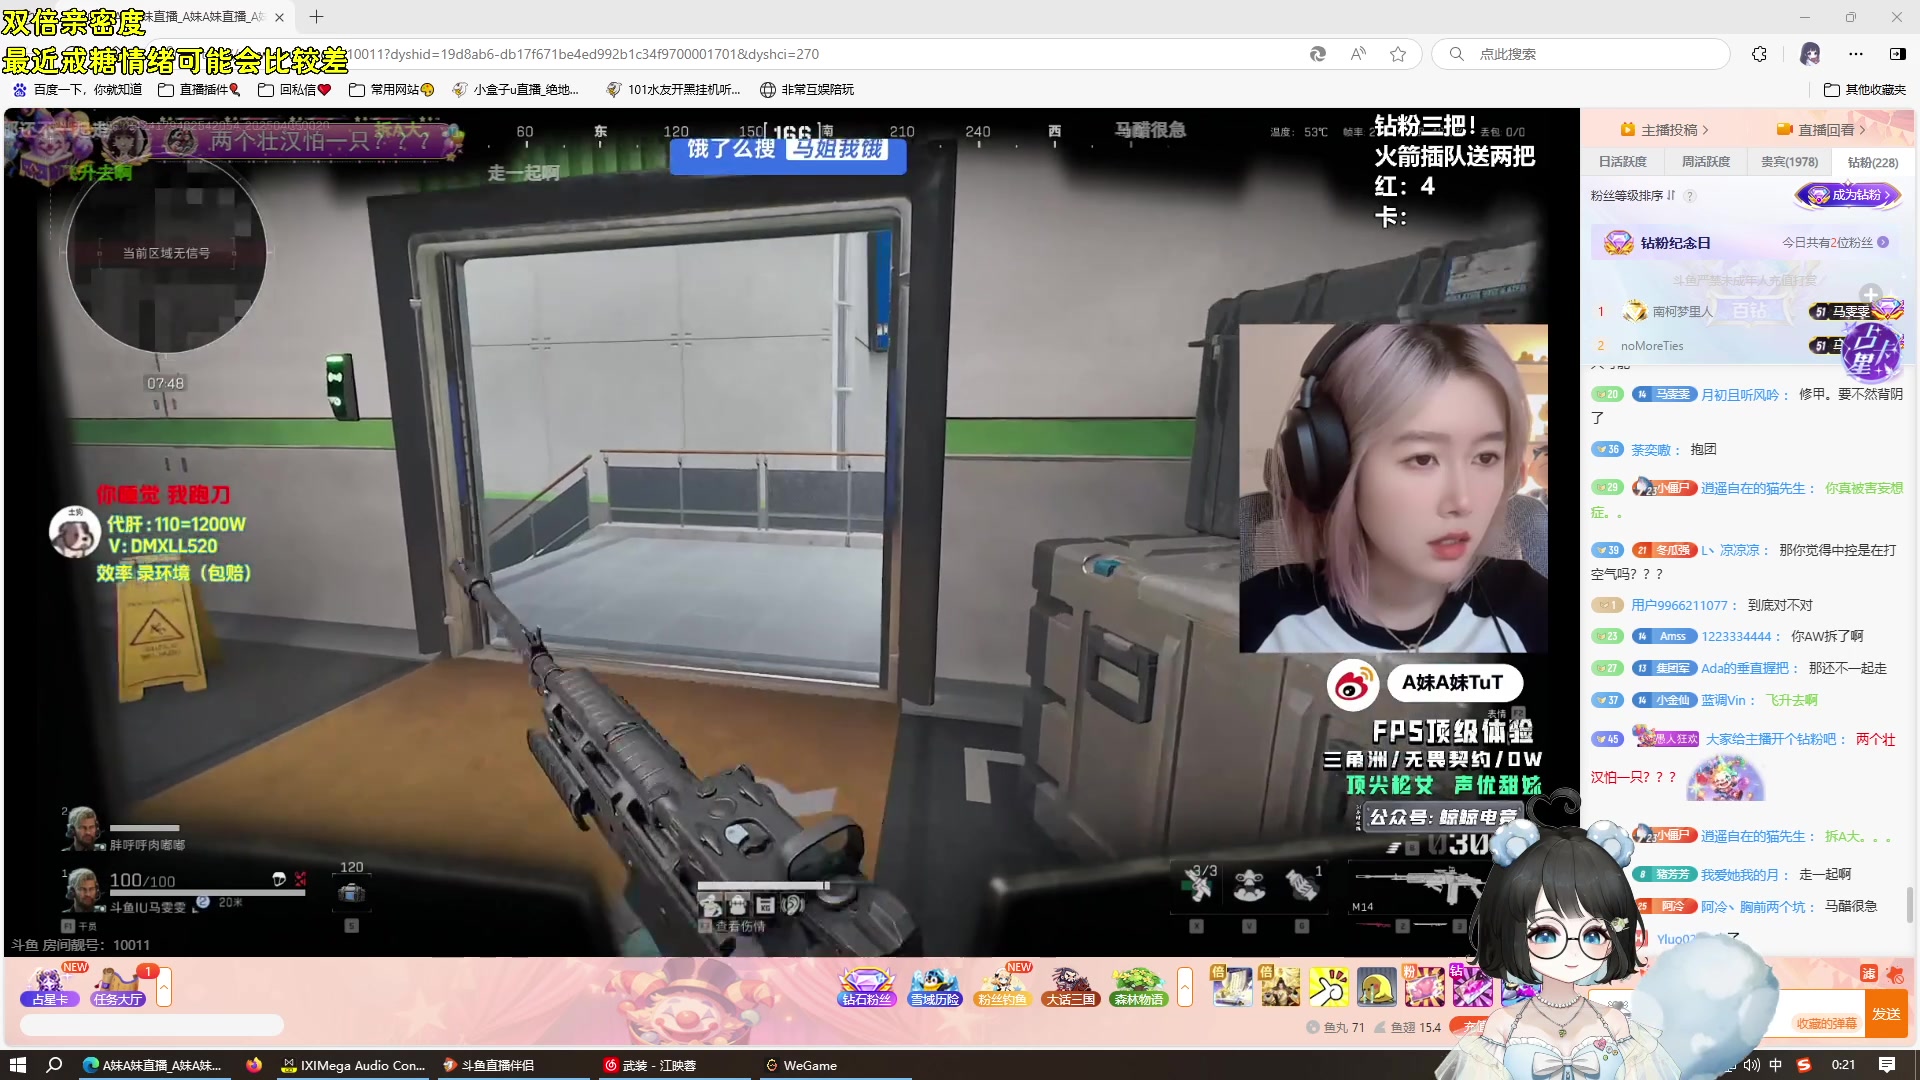This screenshot has height=1080, width=1920.
Task: Open browser settings and more menu
Action: pos(1856,54)
